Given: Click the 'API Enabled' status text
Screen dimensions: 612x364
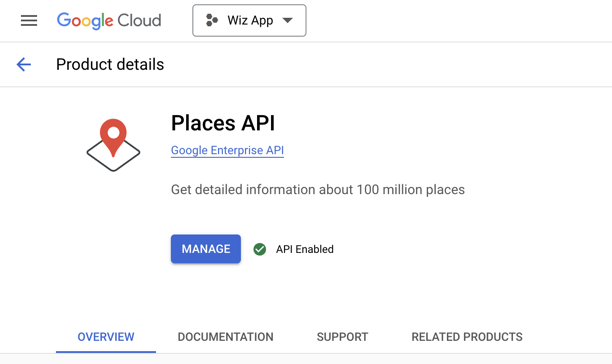Looking at the screenshot, I should pos(305,249).
